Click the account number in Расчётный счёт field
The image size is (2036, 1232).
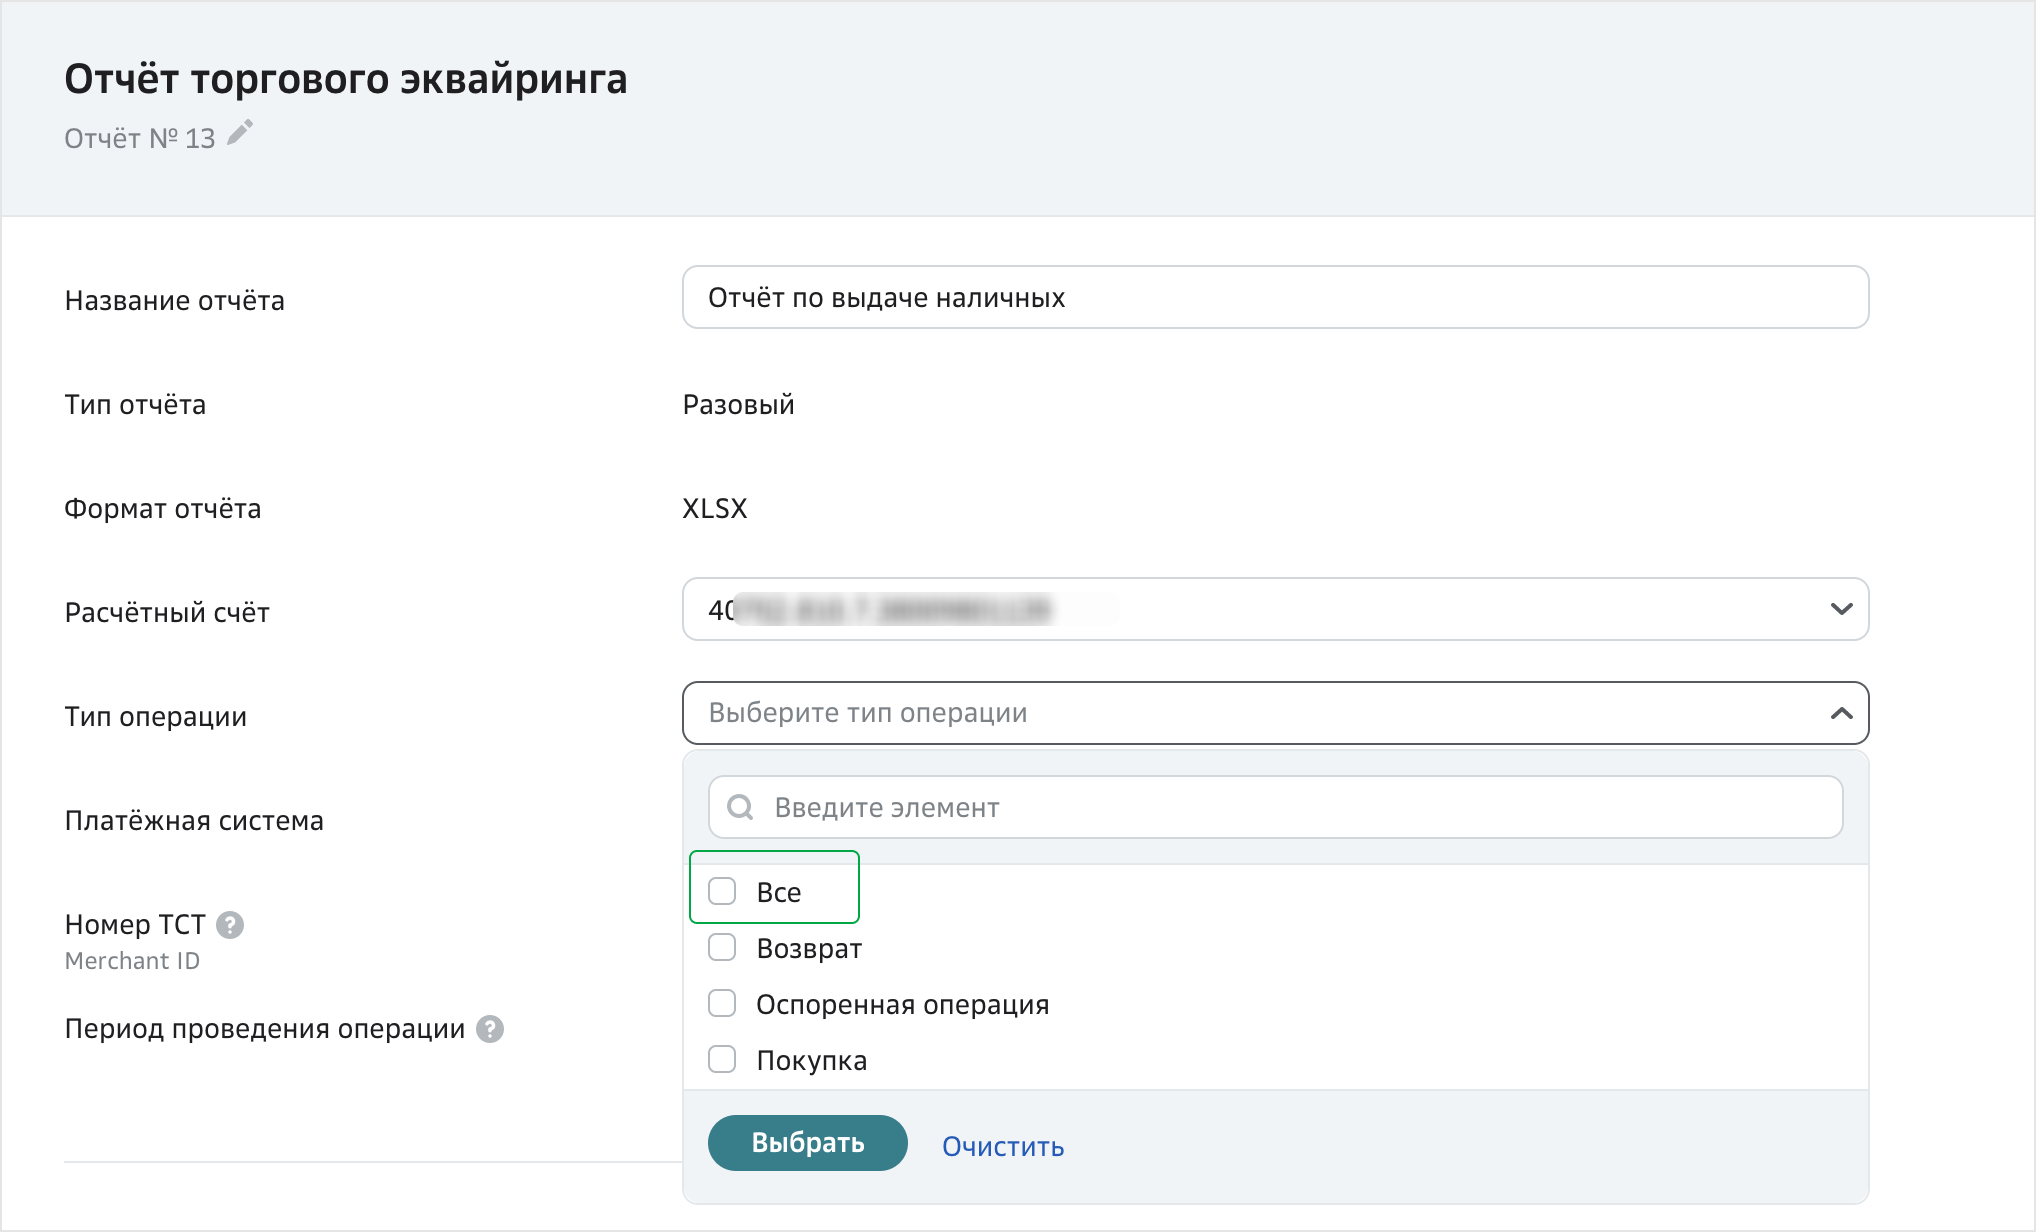coord(880,609)
